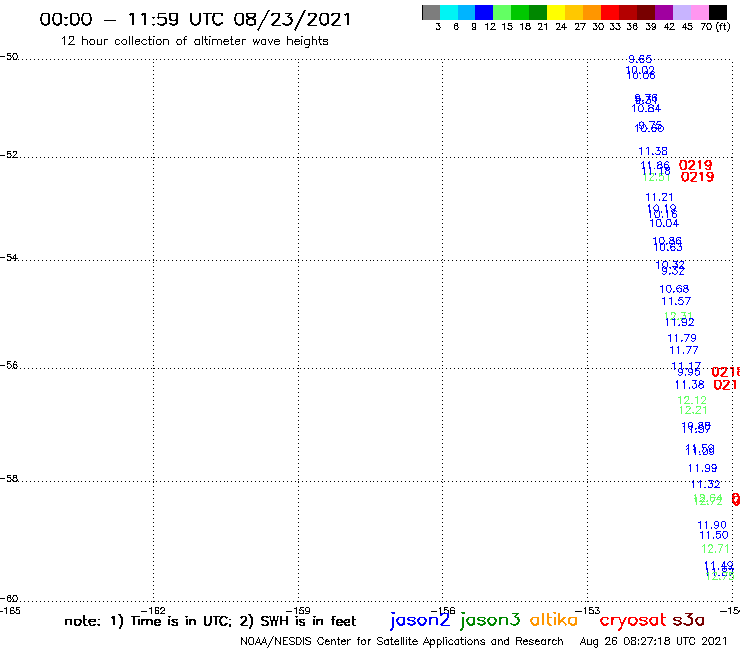Viewport: 740px width, 650px height.
Task: Select the 11.57 wave height reading
Action: point(676,301)
